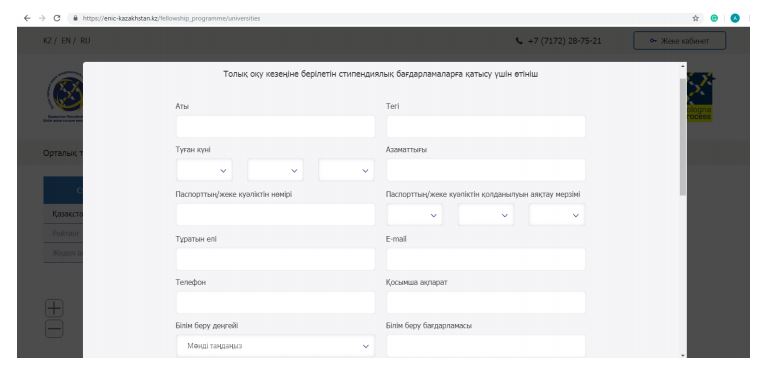Image resolution: width=764 pixels, height=365 pixels.
Task: Click the Тұратын елі country field
Action: 275,259
